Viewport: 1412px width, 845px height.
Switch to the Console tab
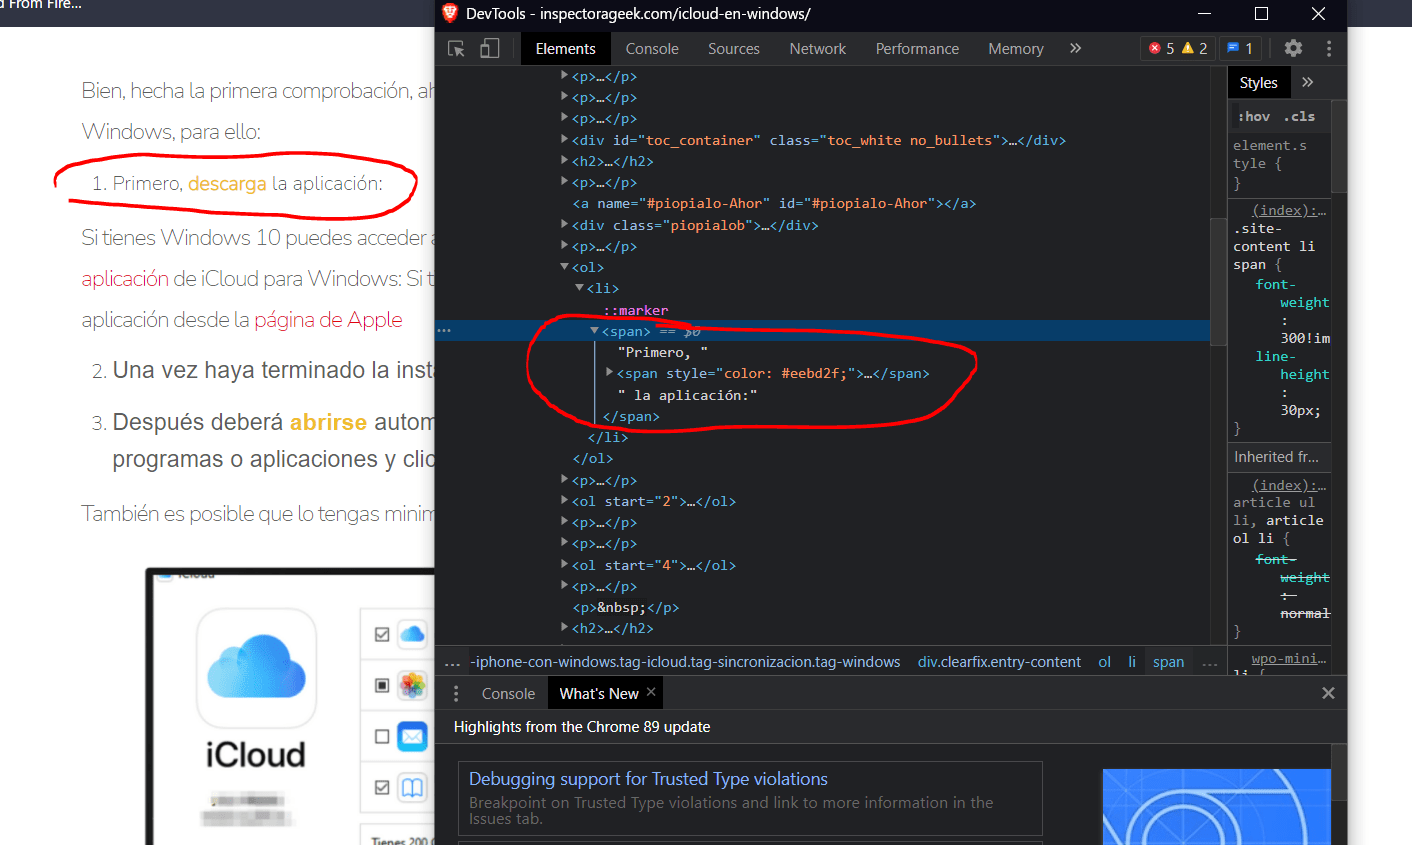[652, 48]
